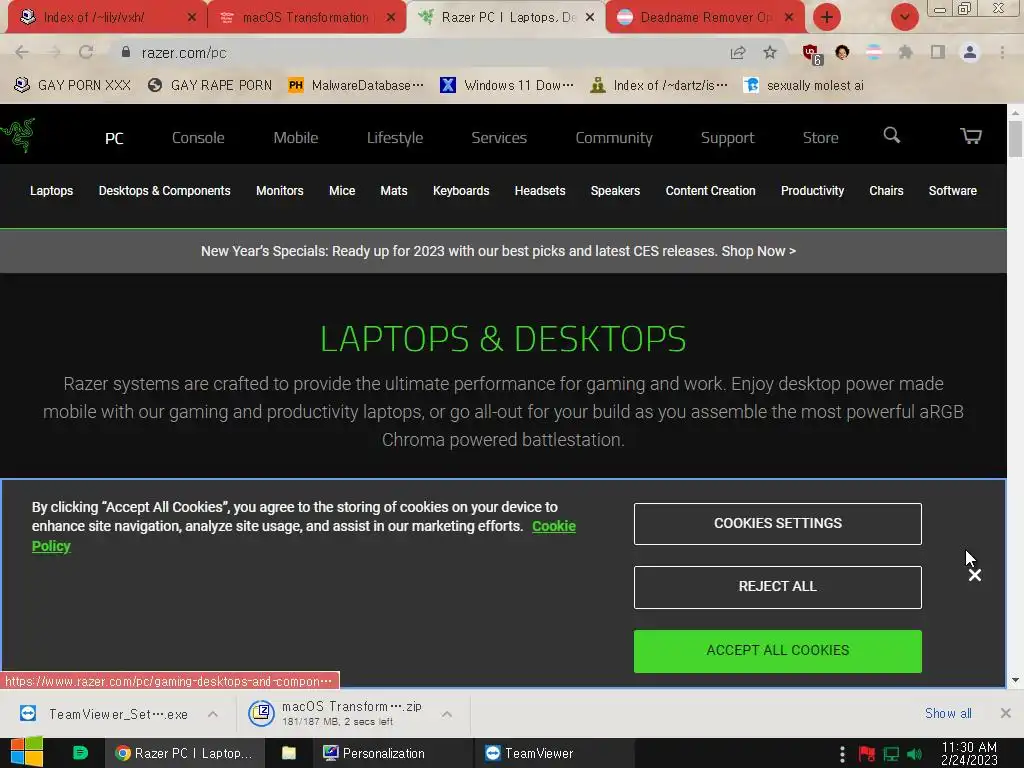The image size is (1024, 768).
Task: Open the Services top navigation item
Action: [499, 138]
